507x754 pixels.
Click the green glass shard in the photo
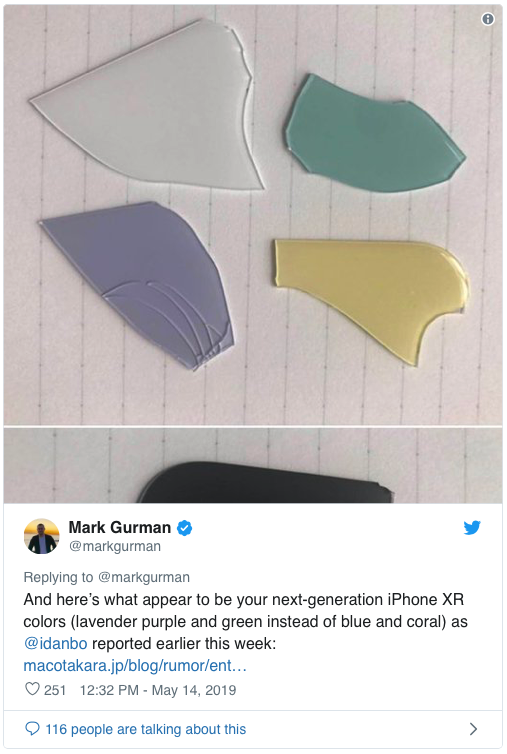coord(372,135)
